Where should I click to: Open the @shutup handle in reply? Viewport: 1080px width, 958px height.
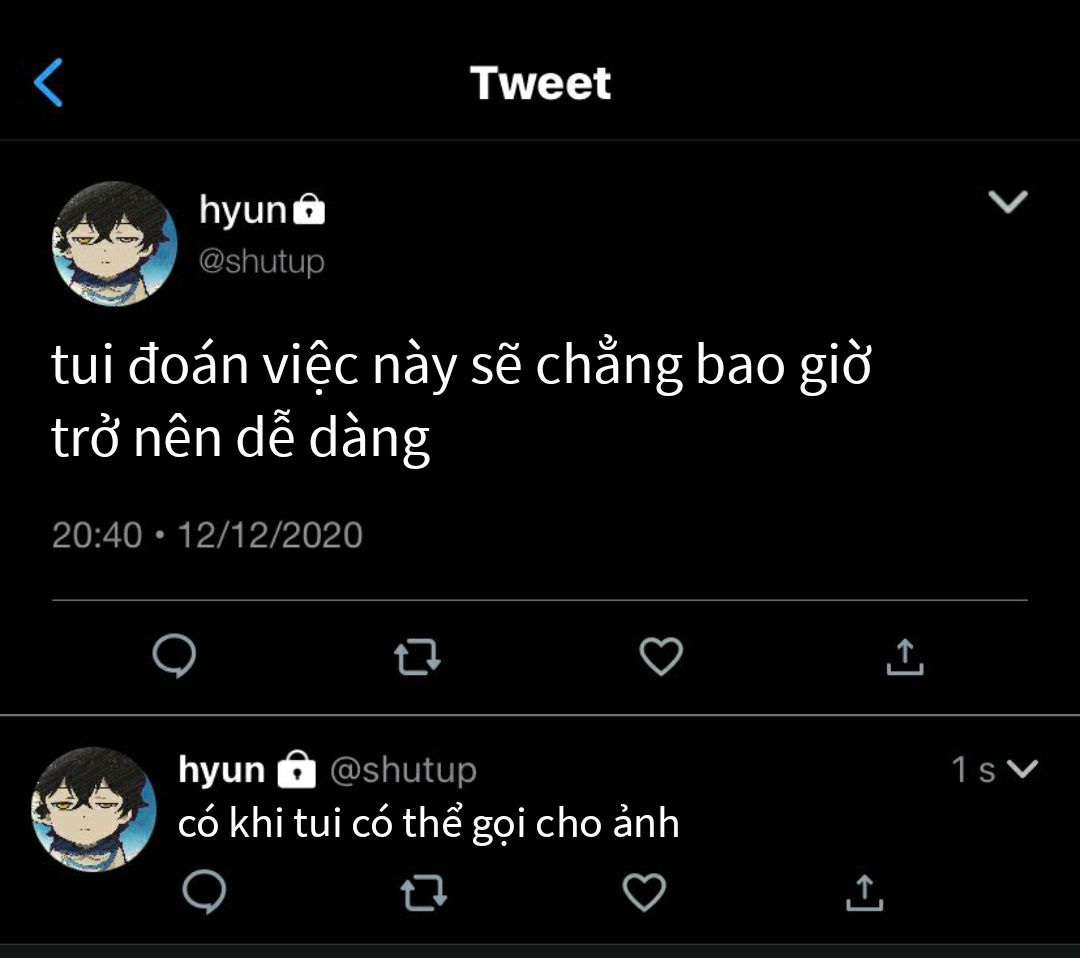click(403, 770)
